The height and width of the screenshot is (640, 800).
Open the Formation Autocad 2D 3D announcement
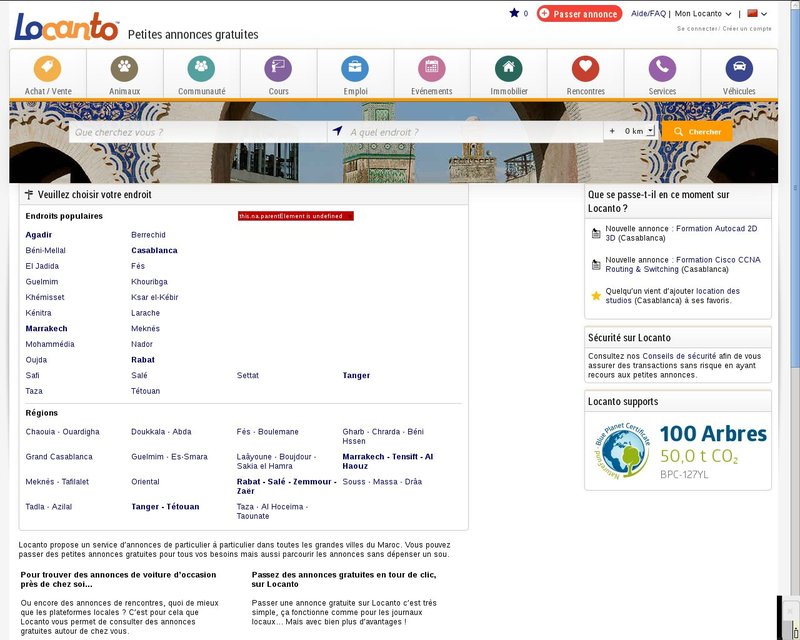click(x=681, y=233)
